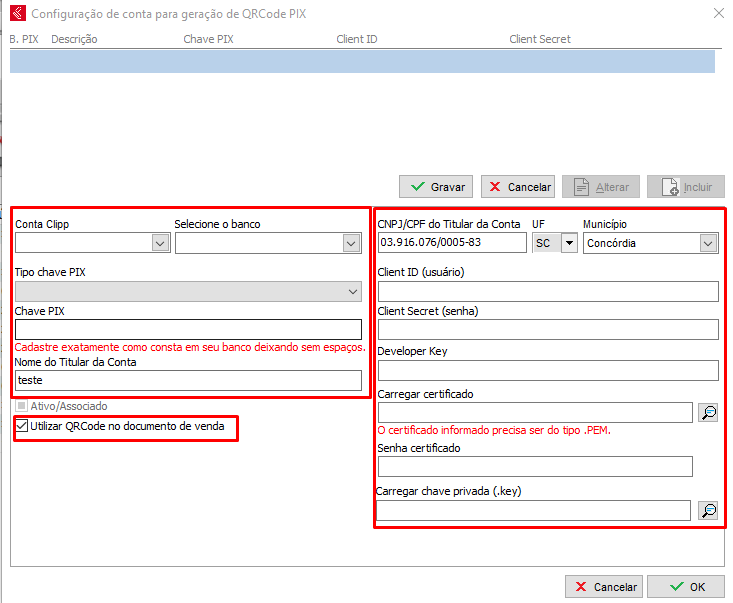Focus the Nome do Titular da Conta field
The image size is (733, 603).
coord(188,380)
